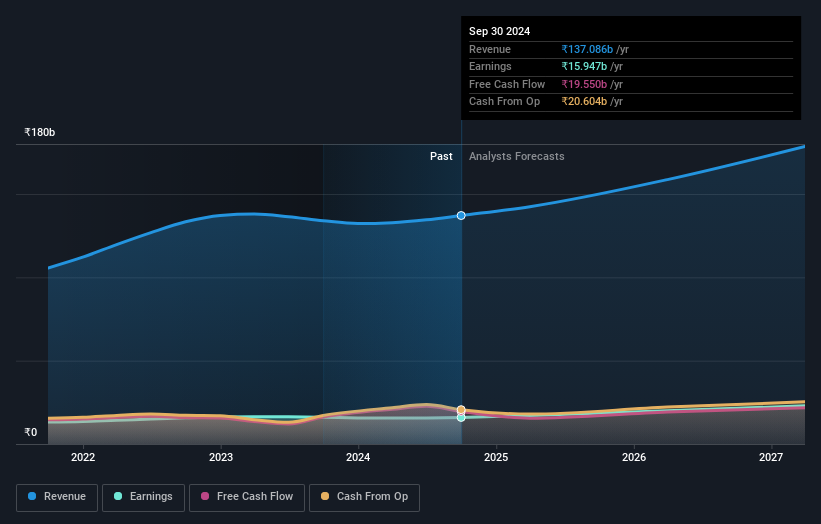Click the Earnings row label in tooltip
821x524 pixels.
coord(490,66)
